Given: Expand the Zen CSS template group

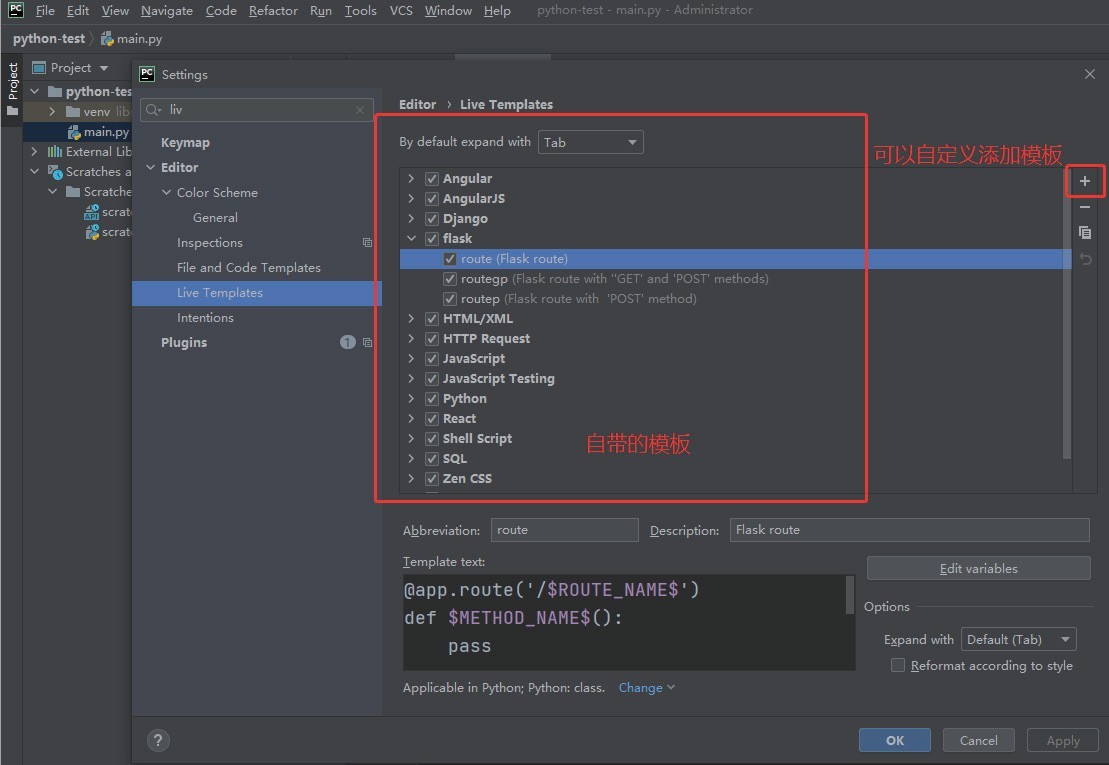Looking at the screenshot, I should (x=411, y=479).
